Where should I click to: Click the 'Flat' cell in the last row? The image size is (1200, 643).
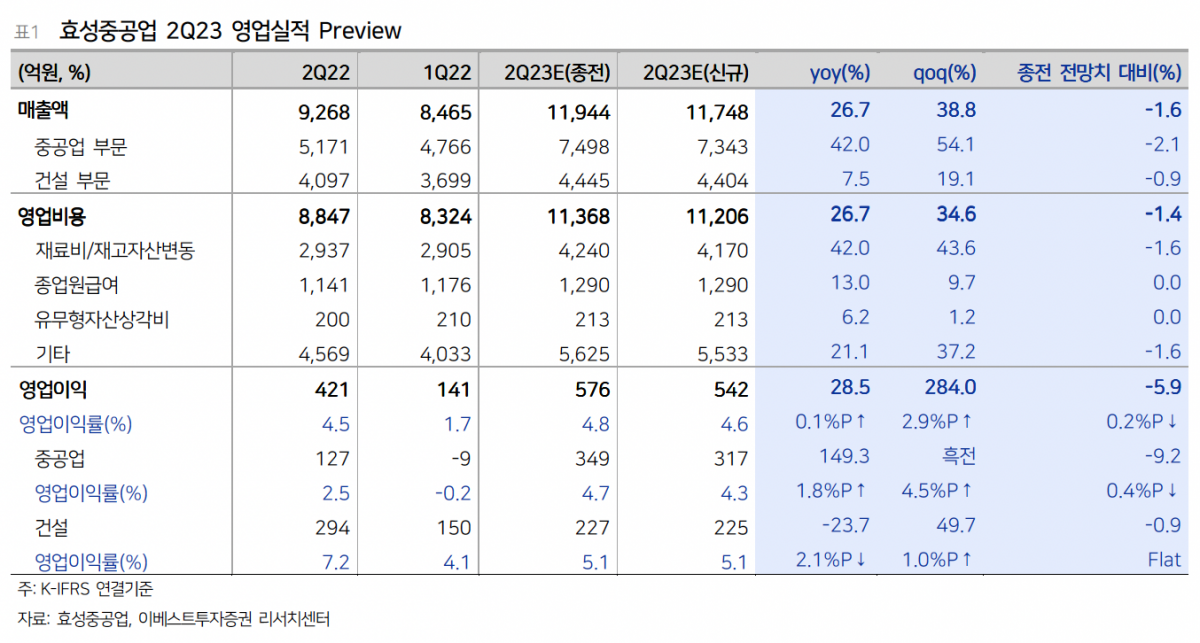[1164, 561]
